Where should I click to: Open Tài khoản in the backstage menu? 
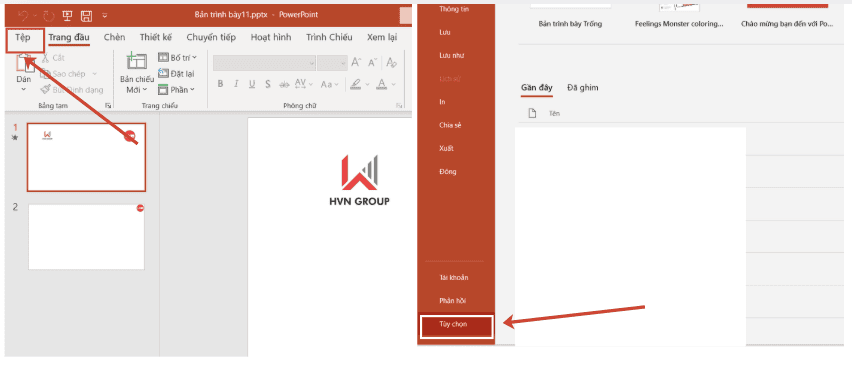[x=454, y=277]
